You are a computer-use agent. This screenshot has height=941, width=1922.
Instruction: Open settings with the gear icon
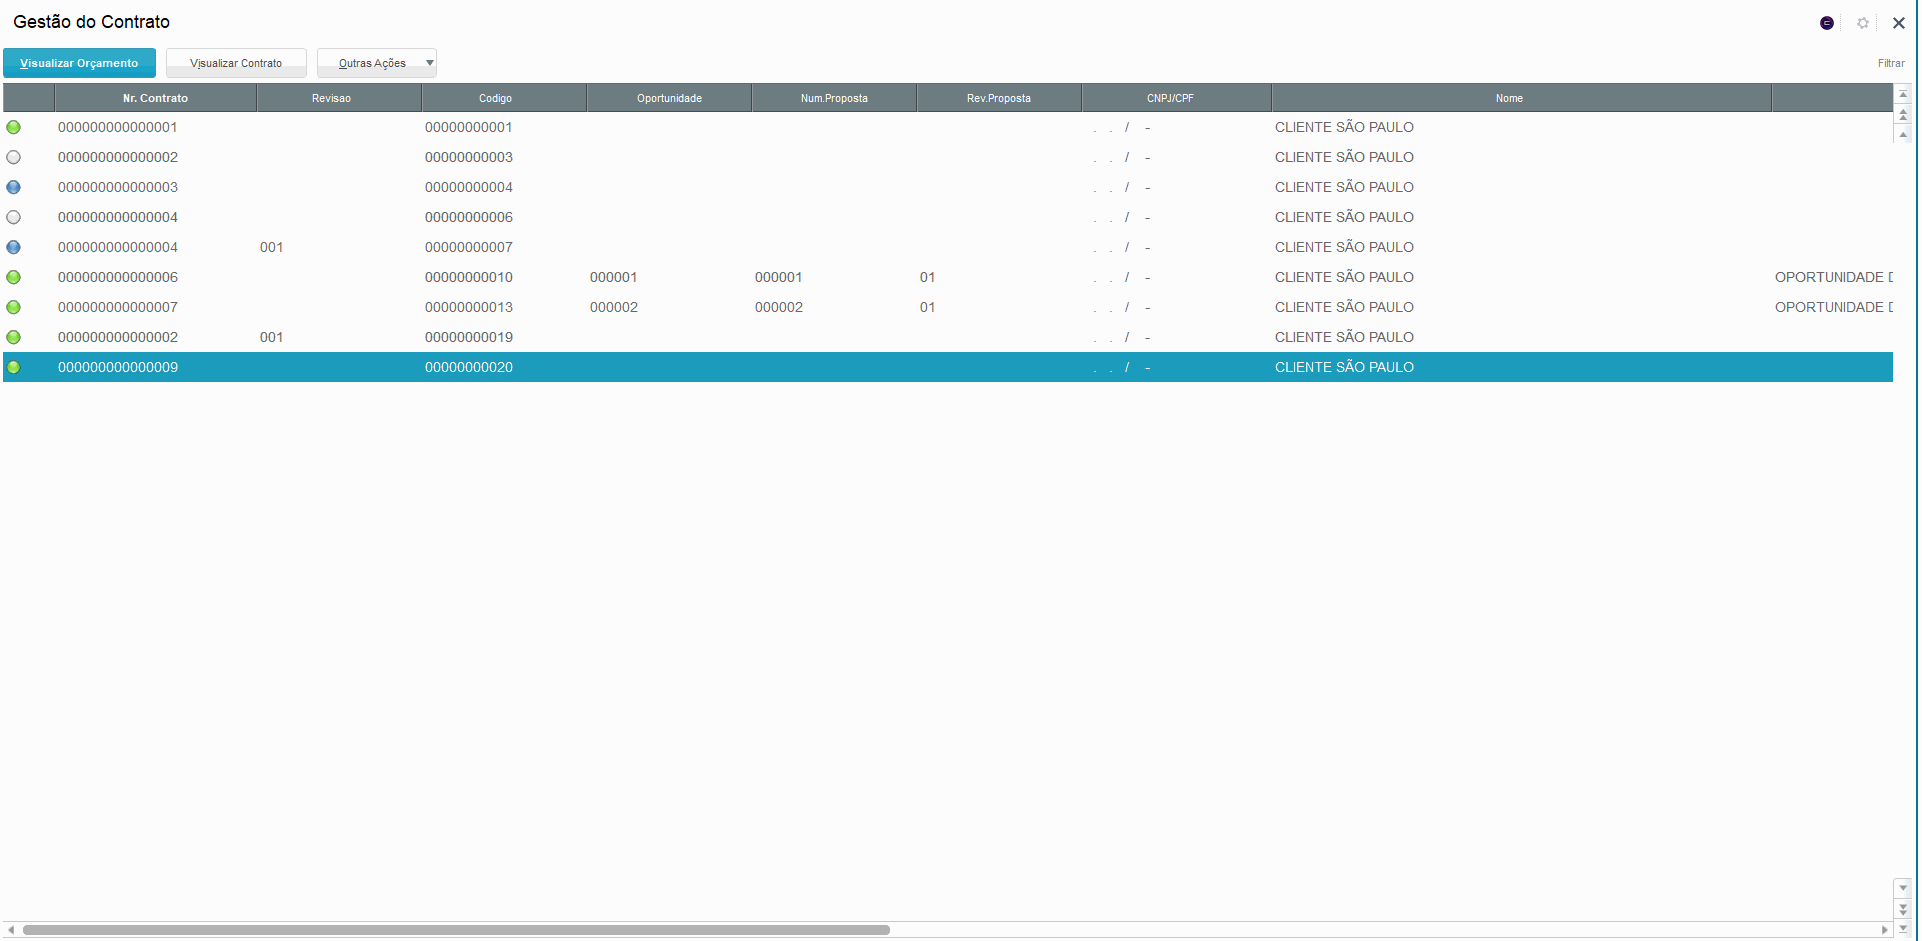pyautogui.click(x=1863, y=23)
